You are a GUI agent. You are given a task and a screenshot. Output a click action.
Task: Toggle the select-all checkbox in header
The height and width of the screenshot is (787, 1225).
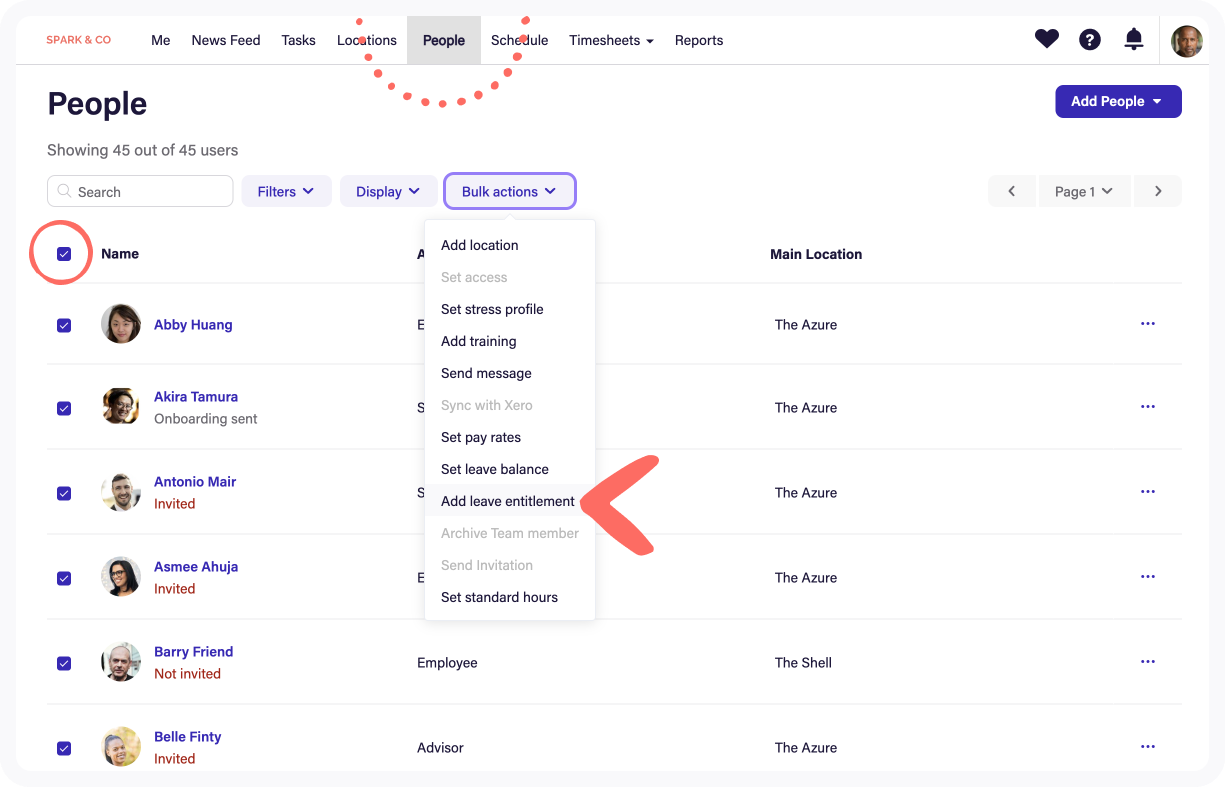click(64, 254)
